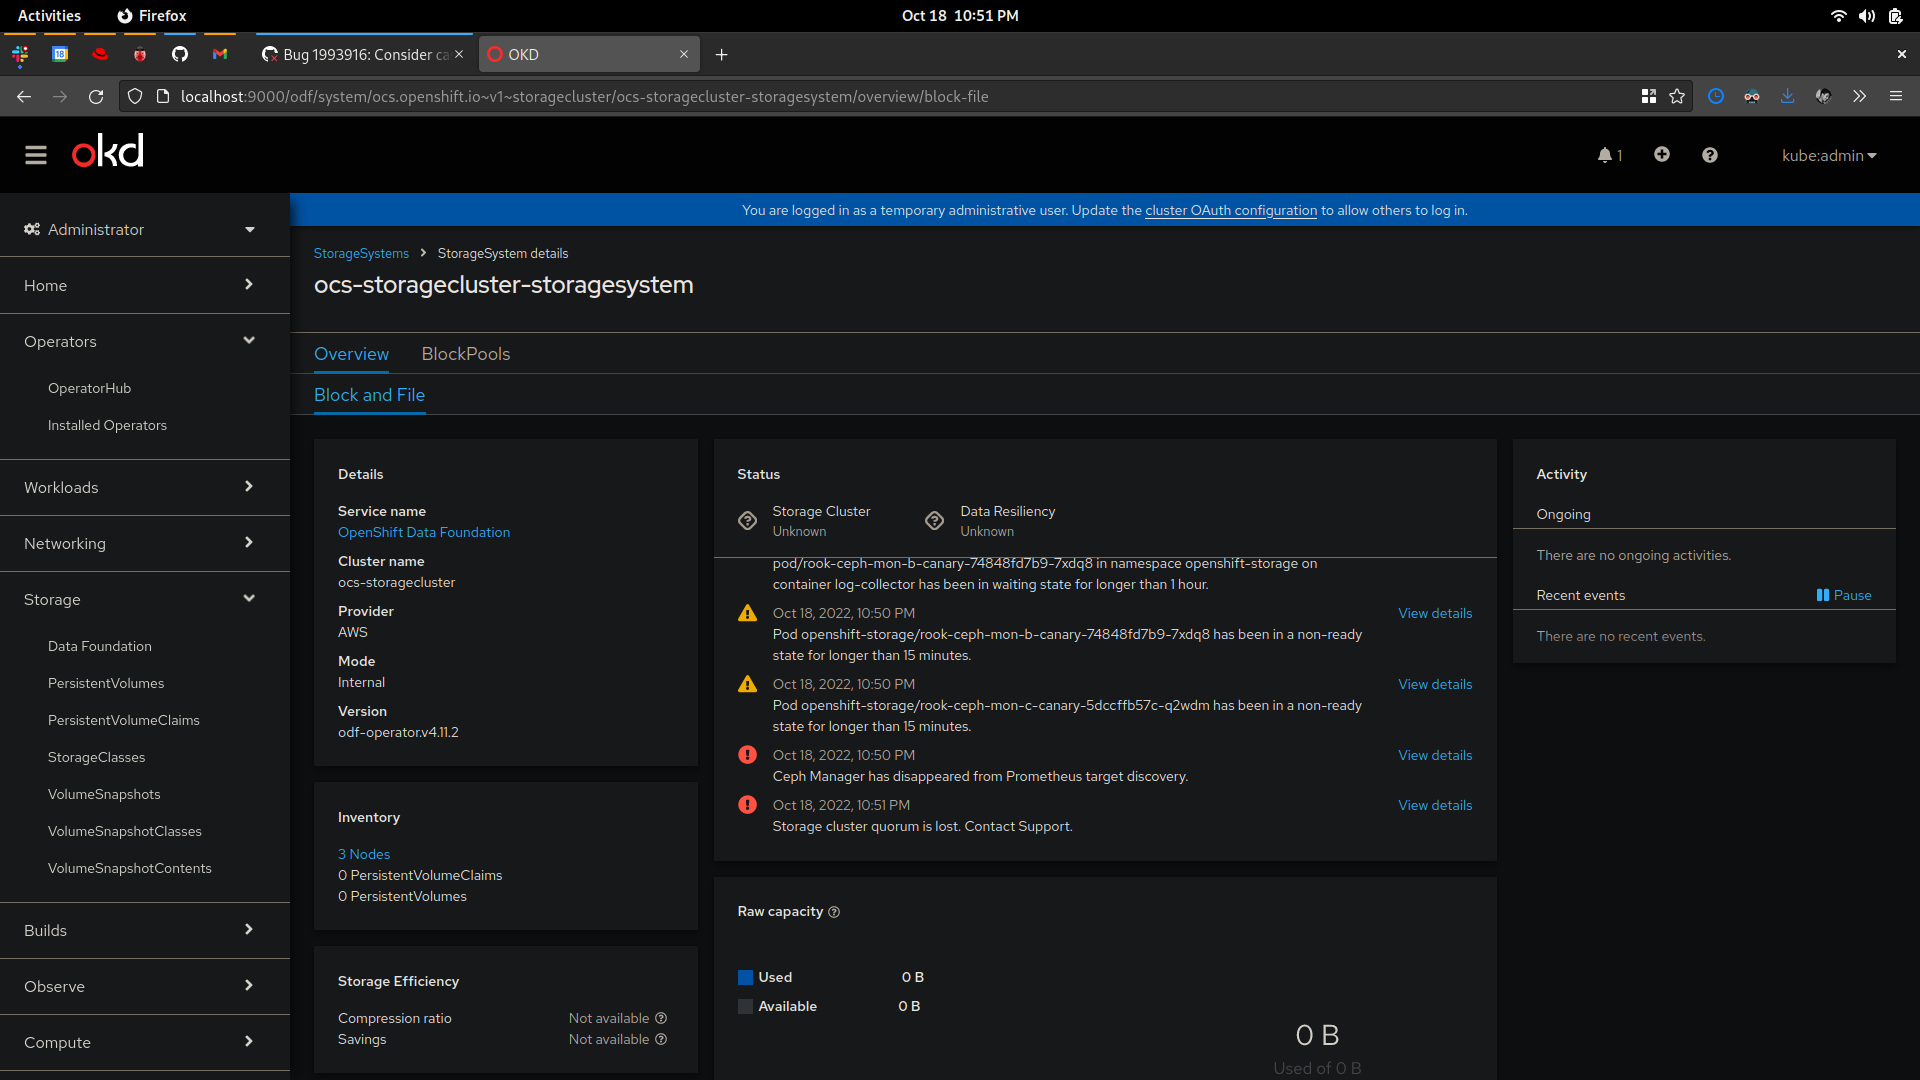Click the 3 Nodes inventory link
The image size is (1920, 1080).
(x=363, y=854)
